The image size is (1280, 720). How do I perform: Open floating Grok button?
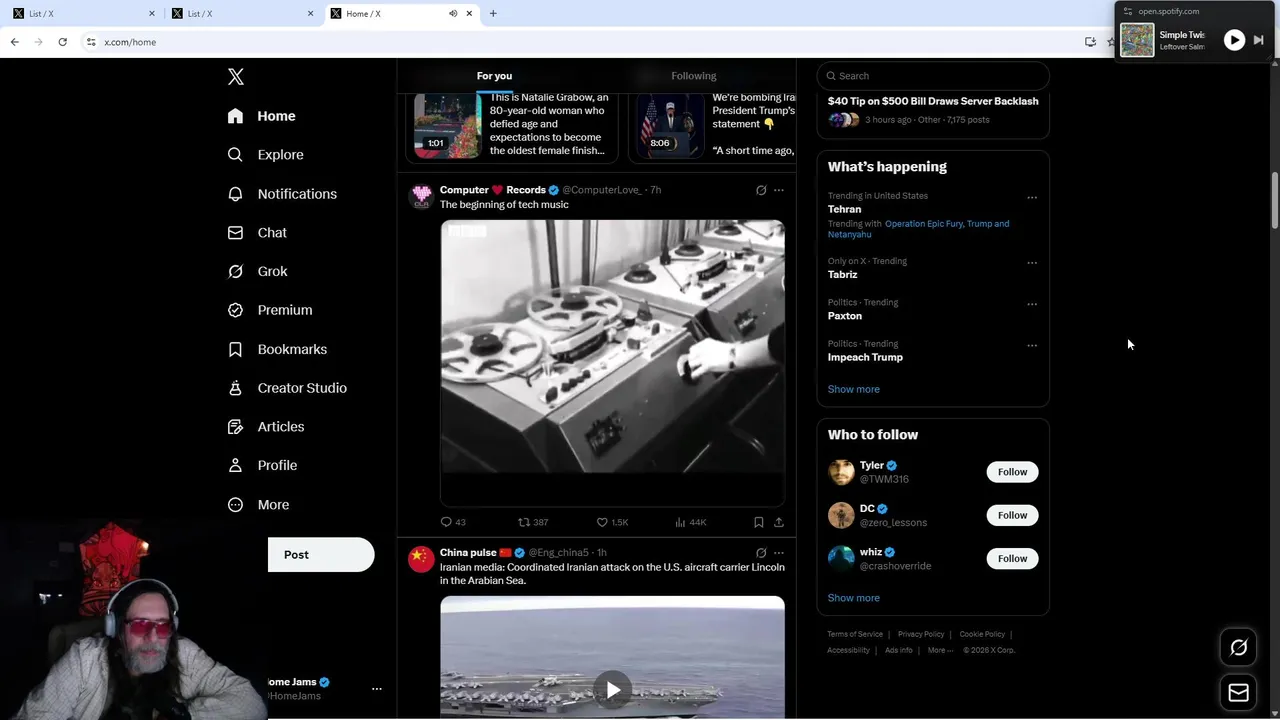[x=1238, y=648]
